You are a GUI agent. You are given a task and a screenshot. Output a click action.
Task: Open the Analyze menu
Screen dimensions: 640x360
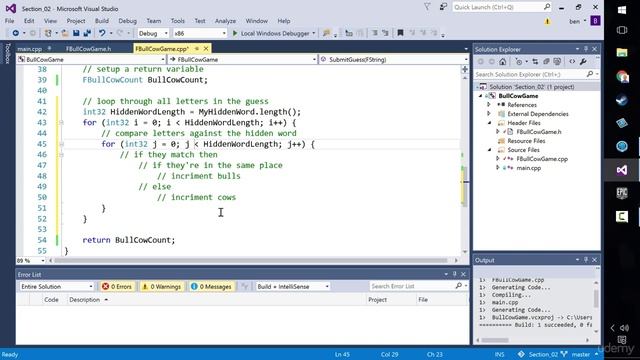[225, 21]
